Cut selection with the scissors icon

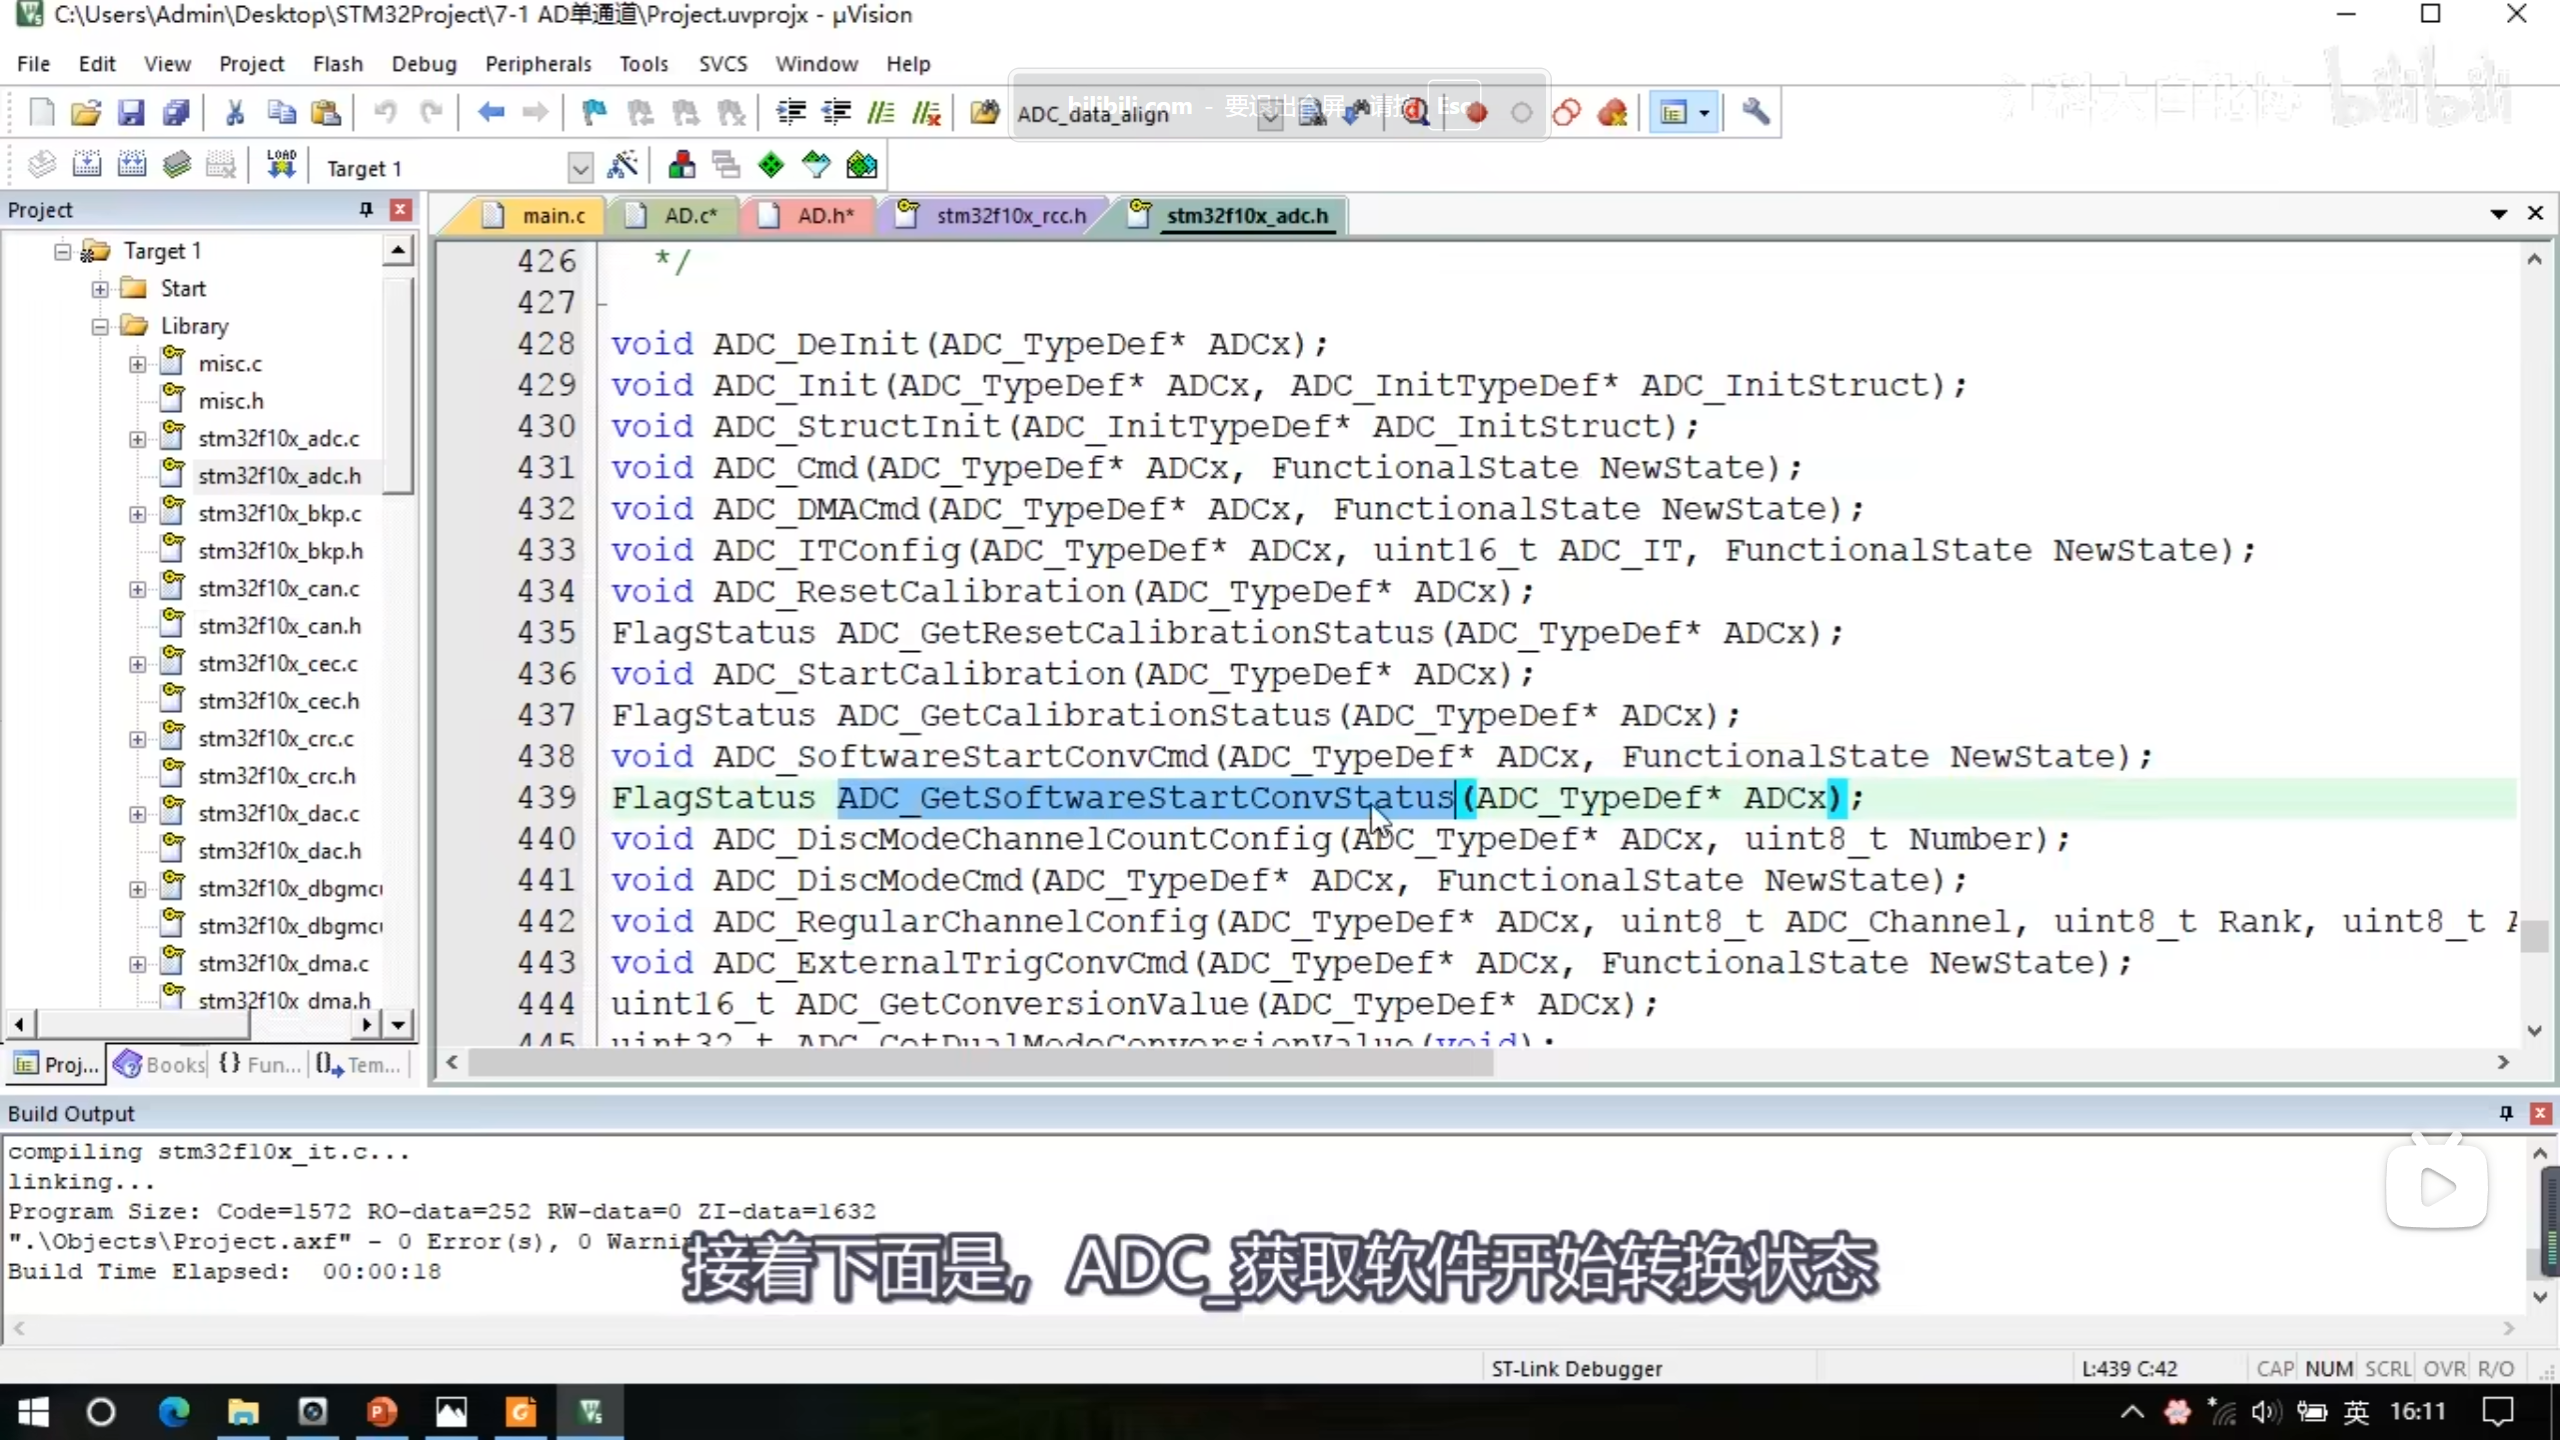click(x=235, y=112)
